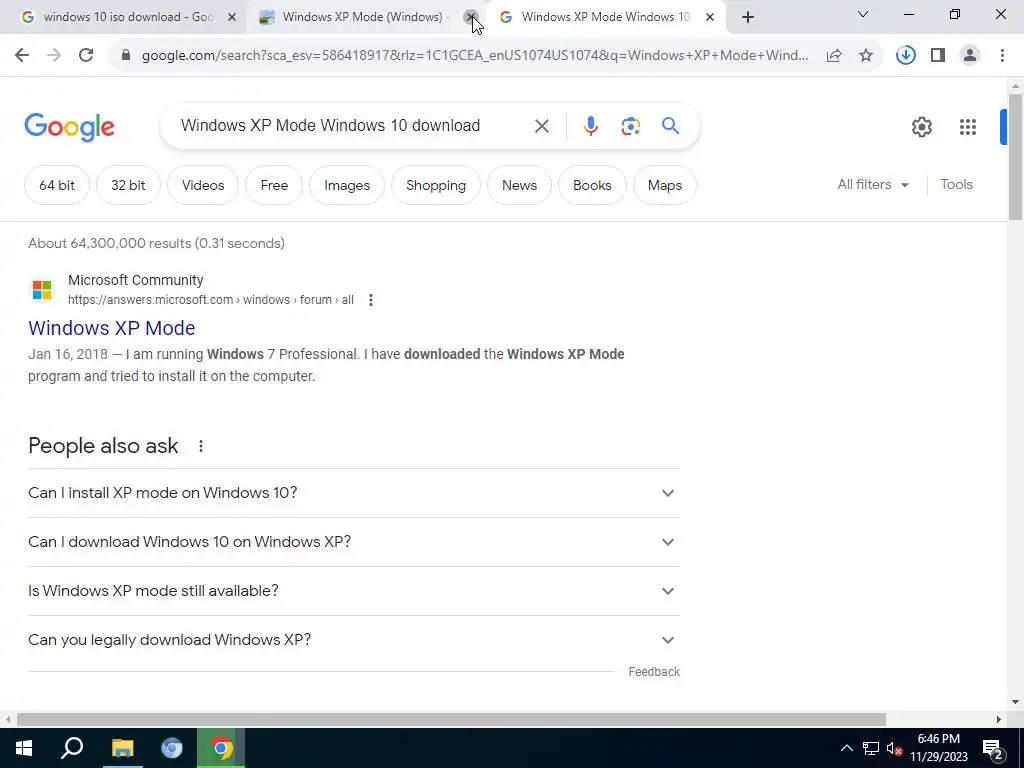Open the People also ask options menu
Screen dimensions: 1024x768
[200, 446]
